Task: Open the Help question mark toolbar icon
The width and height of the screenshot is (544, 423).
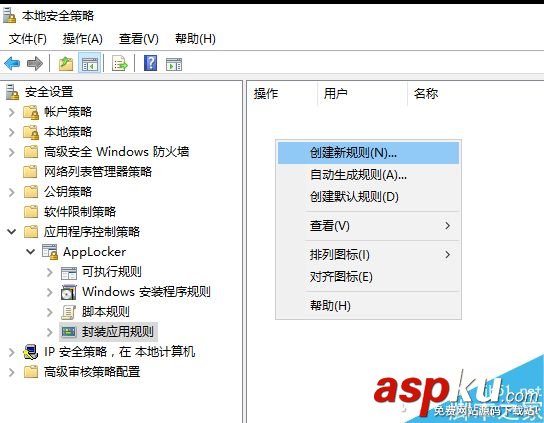Action: click(150, 63)
